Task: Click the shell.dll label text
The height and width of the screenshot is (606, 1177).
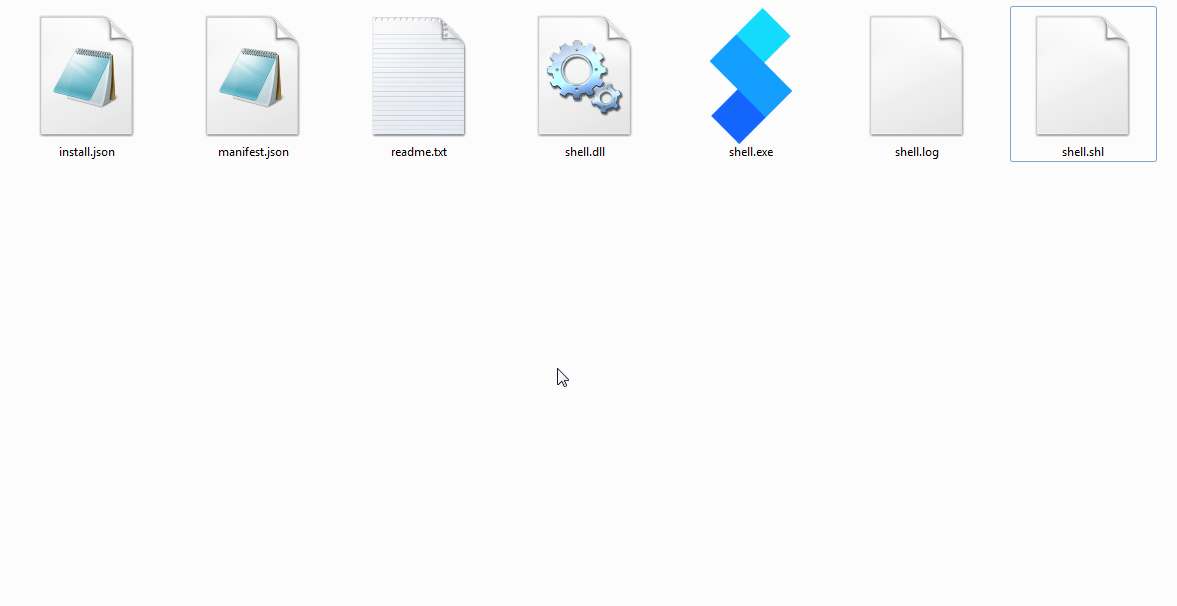Action: point(584,152)
